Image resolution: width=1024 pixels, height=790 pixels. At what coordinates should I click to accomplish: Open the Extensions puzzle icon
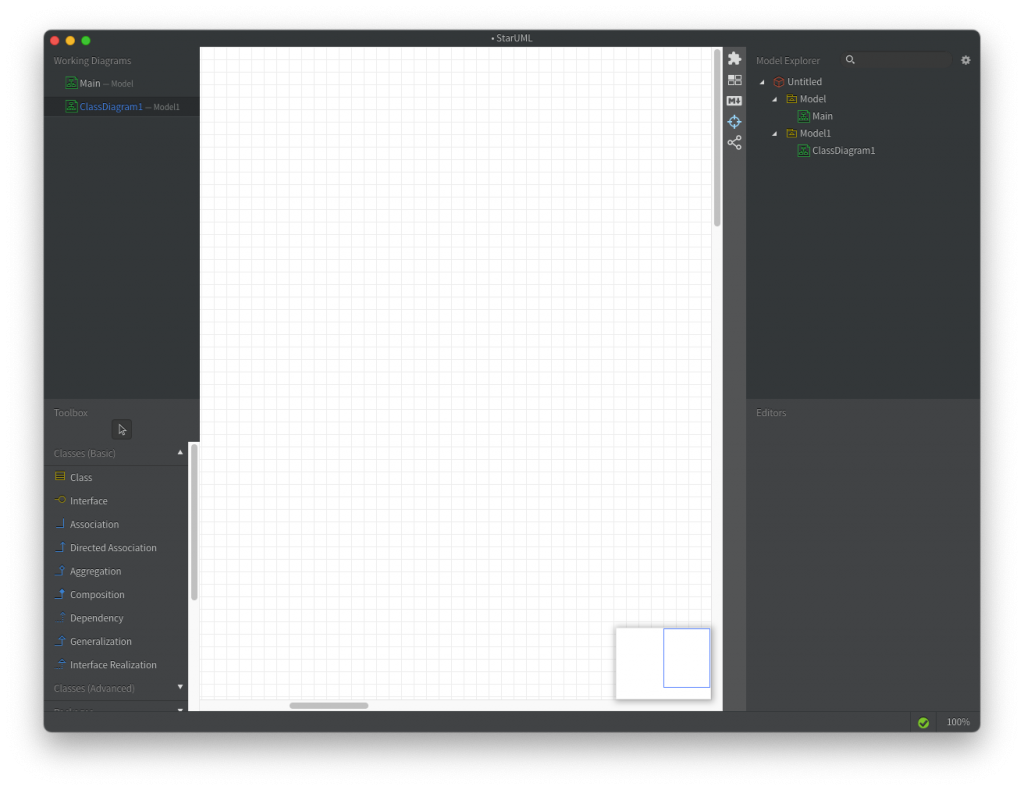pos(735,59)
